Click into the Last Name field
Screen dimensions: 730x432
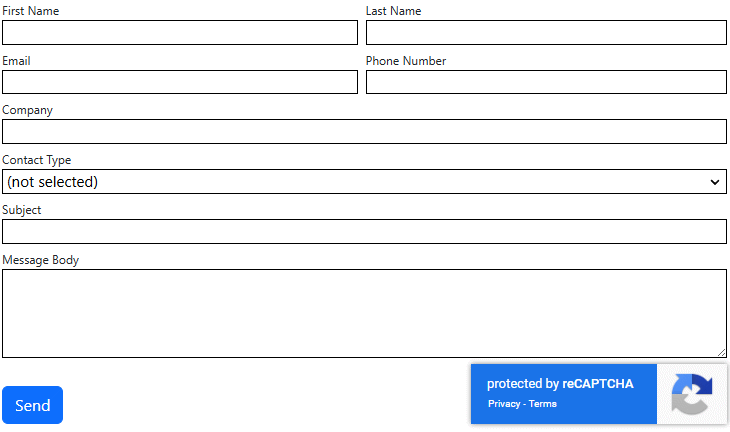point(546,33)
